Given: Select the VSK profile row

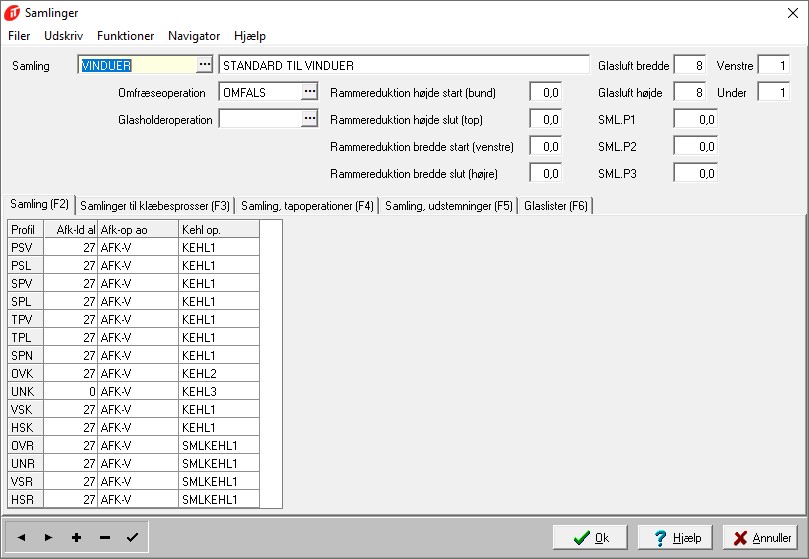Looking at the screenshot, I should pos(134,409).
